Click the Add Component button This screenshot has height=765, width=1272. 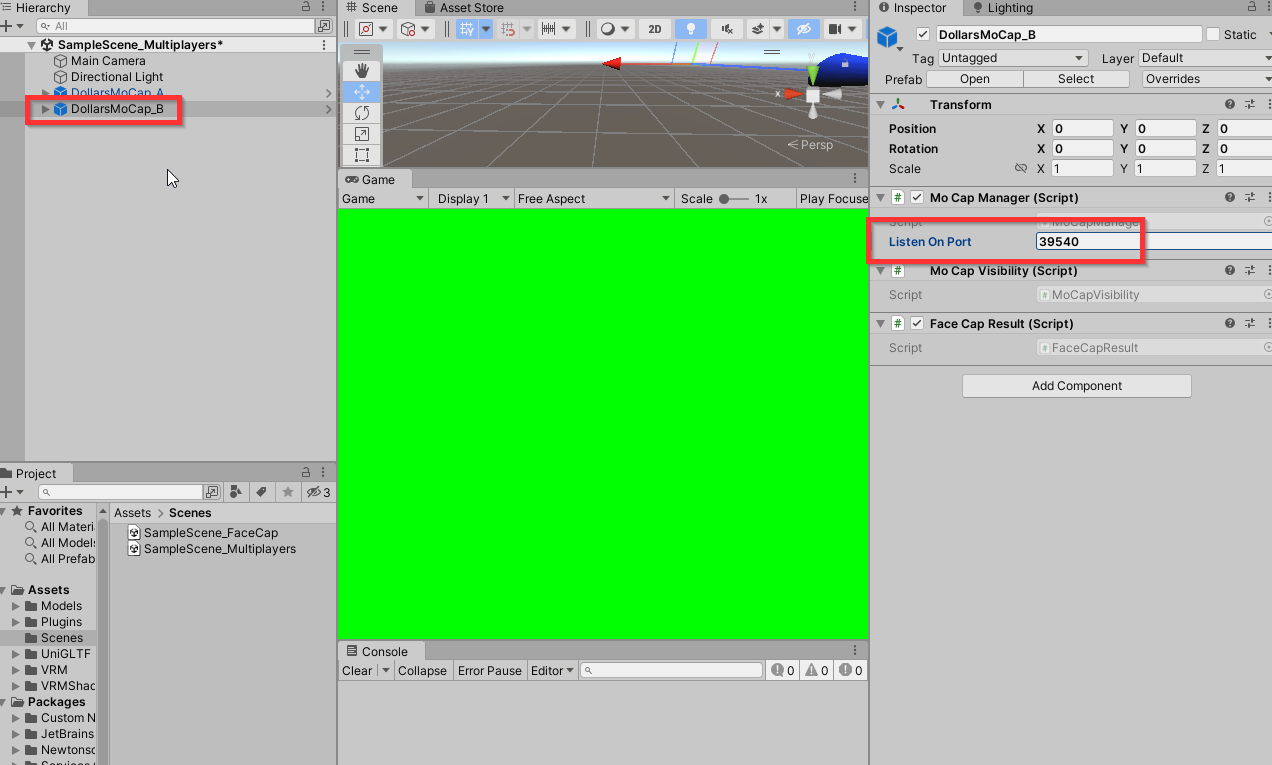pyautogui.click(x=1076, y=386)
